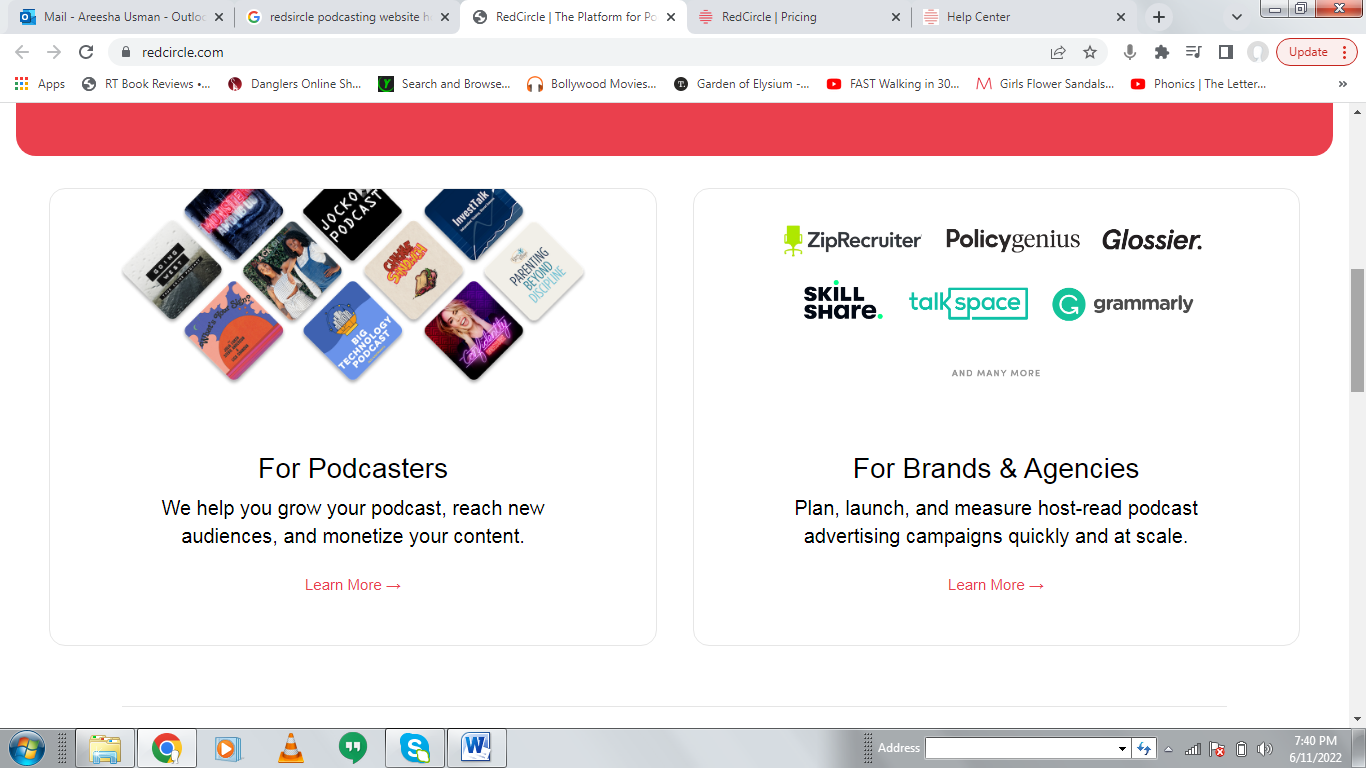The image size is (1366, 768).
Task: Go back to the previous page
Action: pyautogui.click(x=22, y=52)
